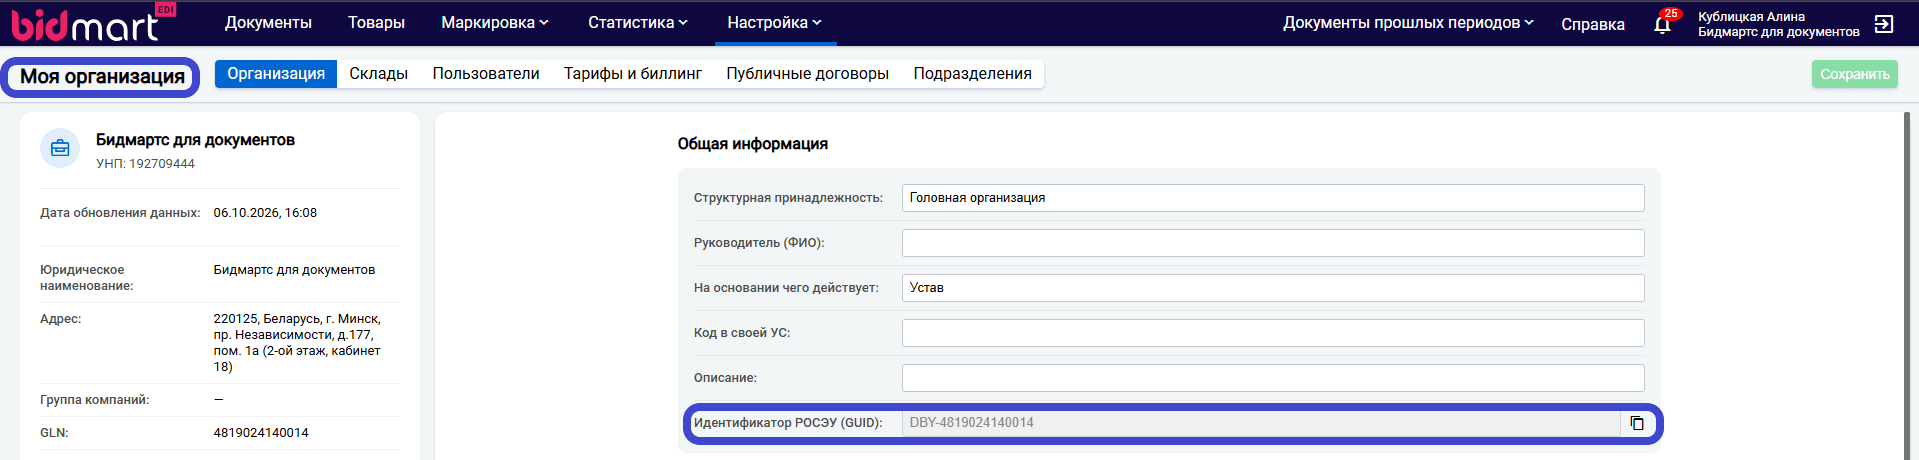Click the Структурная принадлежность field
This screenshot has height=460, width=1919.
pyautogui.click(x=1273, y=198)
